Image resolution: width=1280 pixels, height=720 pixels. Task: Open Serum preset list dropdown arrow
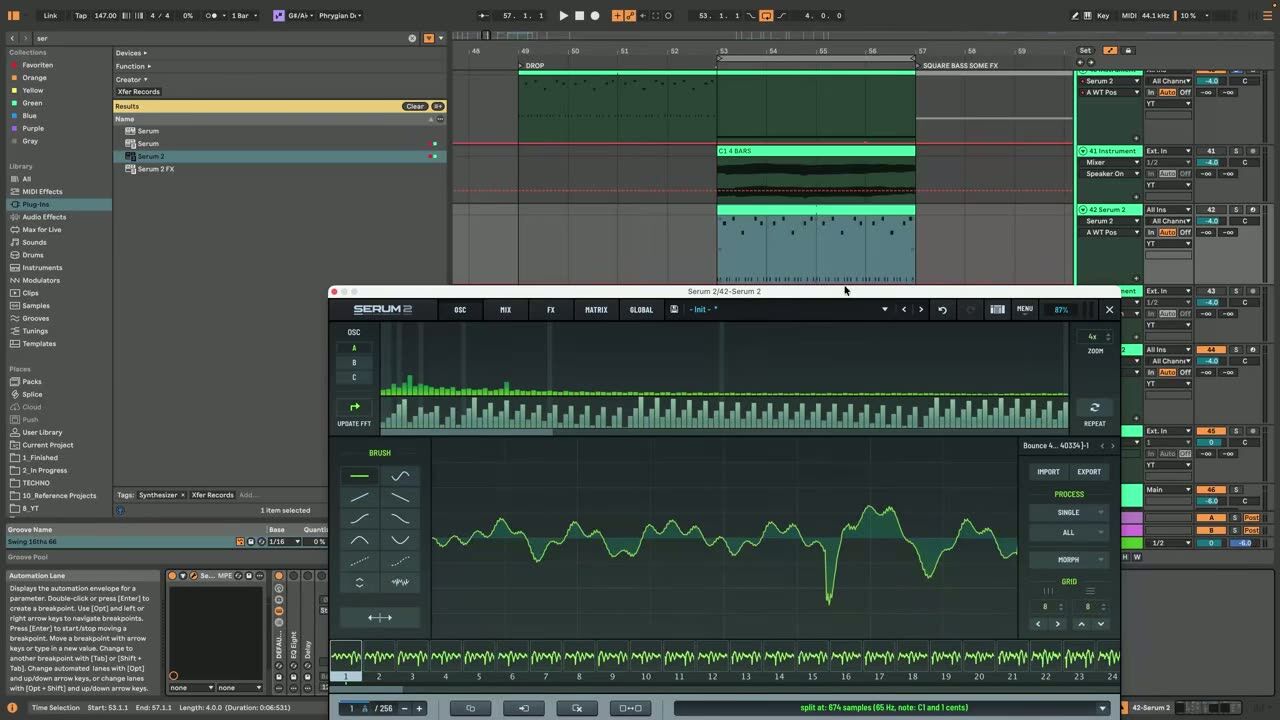pyautogui.click(x=884, y=310)
